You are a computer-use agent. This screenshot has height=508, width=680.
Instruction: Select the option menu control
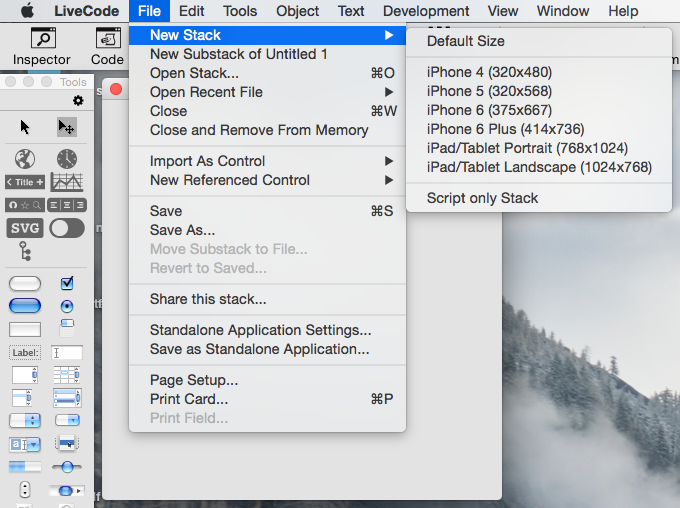25,420
